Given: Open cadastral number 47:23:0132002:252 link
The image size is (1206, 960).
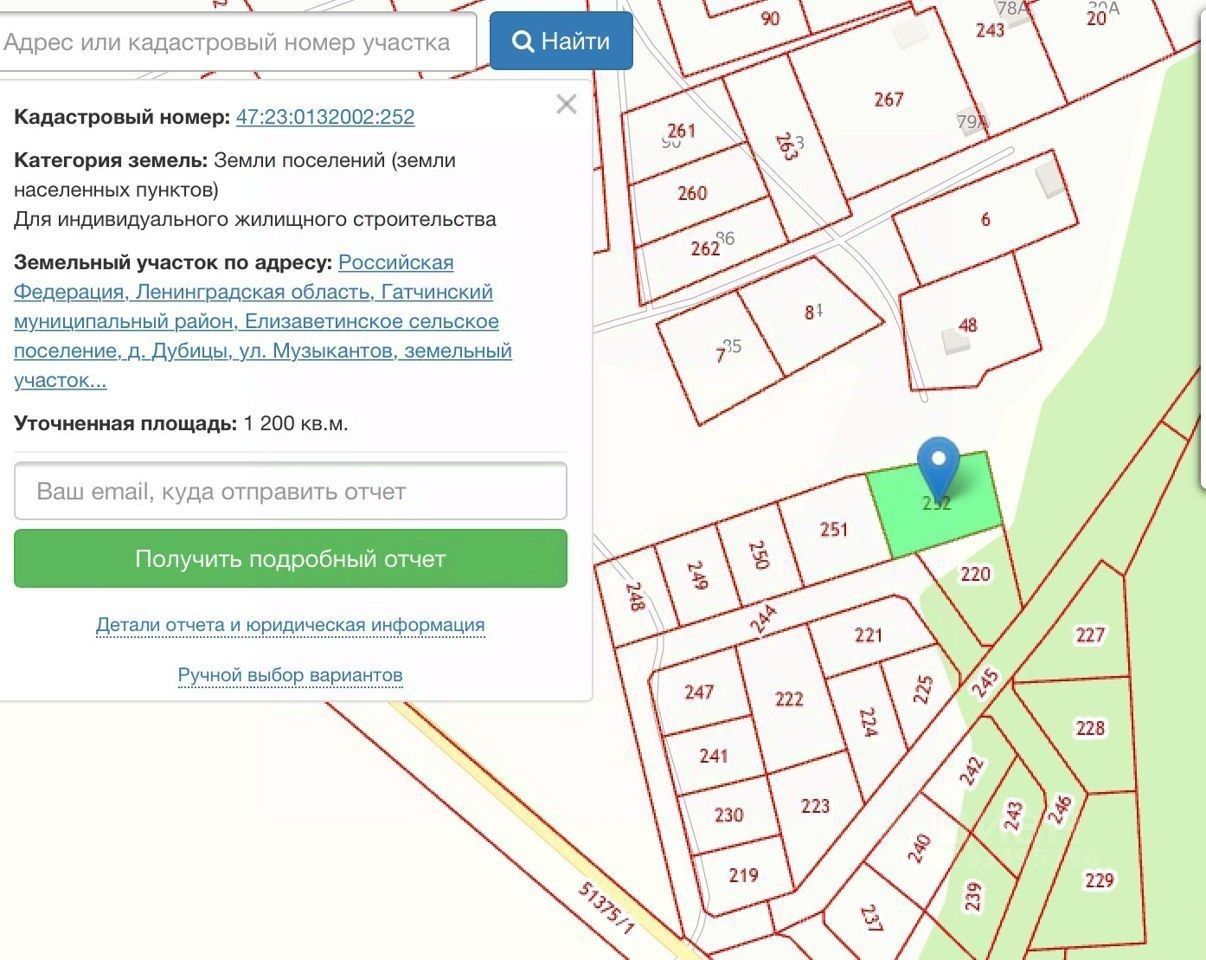Looking at the screenshot, I should coord(325,117).
